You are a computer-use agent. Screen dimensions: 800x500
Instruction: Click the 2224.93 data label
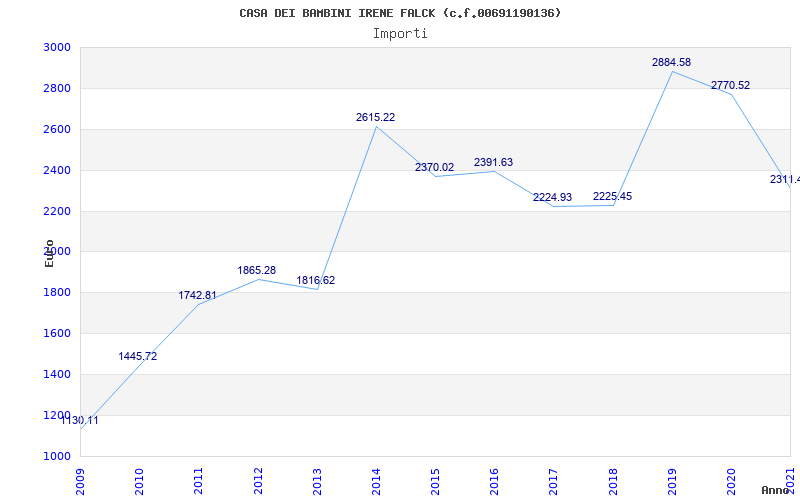point(553,197)
